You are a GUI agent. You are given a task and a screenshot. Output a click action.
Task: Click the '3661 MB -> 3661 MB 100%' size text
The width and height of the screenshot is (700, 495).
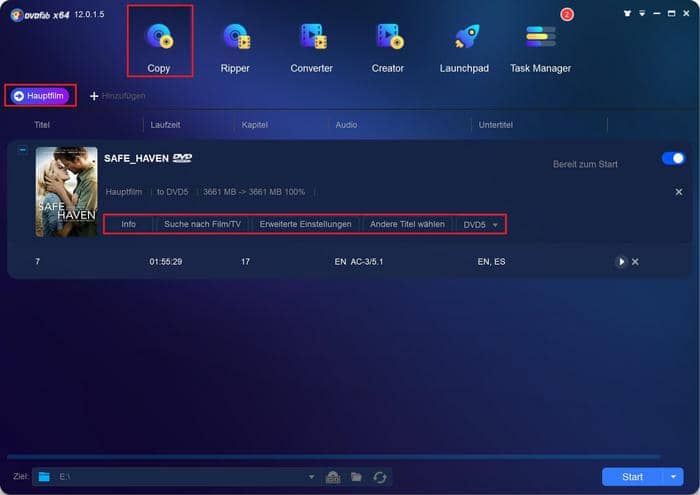click(254, 192)
